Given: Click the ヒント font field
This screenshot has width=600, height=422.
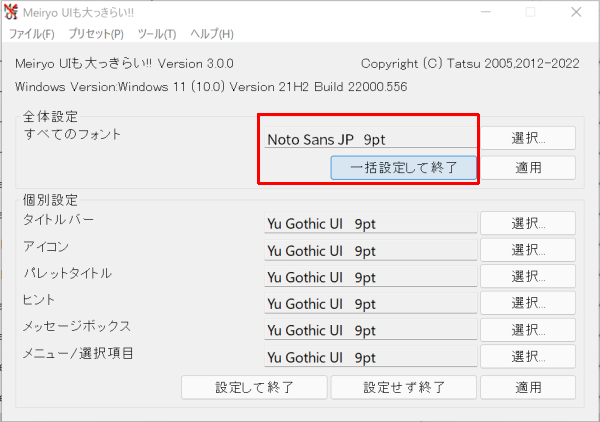Looking at the screenshot, I should click(370, 303).
